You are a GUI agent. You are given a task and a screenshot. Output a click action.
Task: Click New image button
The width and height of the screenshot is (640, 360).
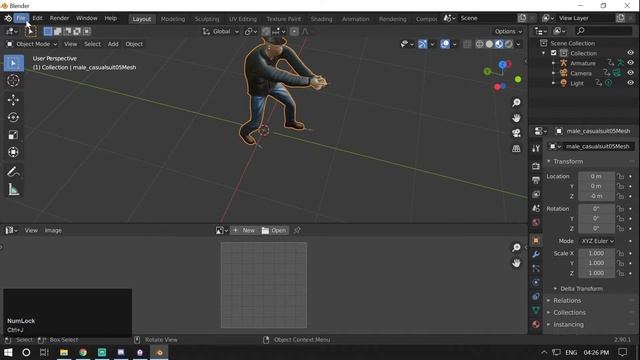click(x=244, y=231)
